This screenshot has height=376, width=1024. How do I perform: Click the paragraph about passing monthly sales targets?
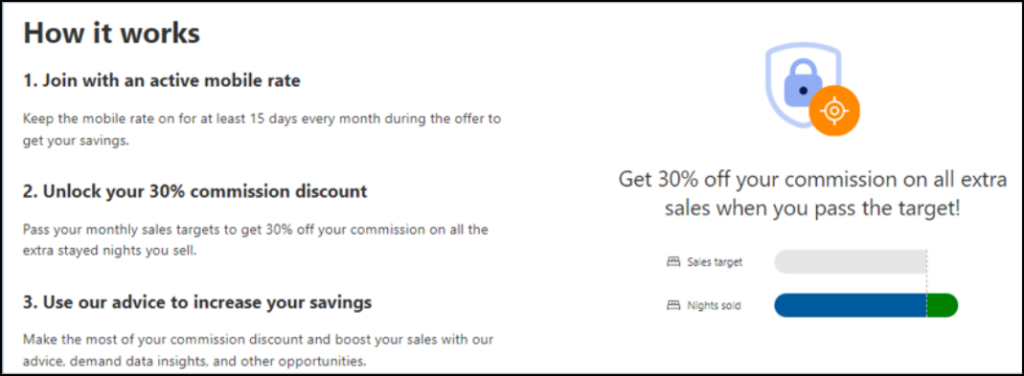(x=256, y=240)
